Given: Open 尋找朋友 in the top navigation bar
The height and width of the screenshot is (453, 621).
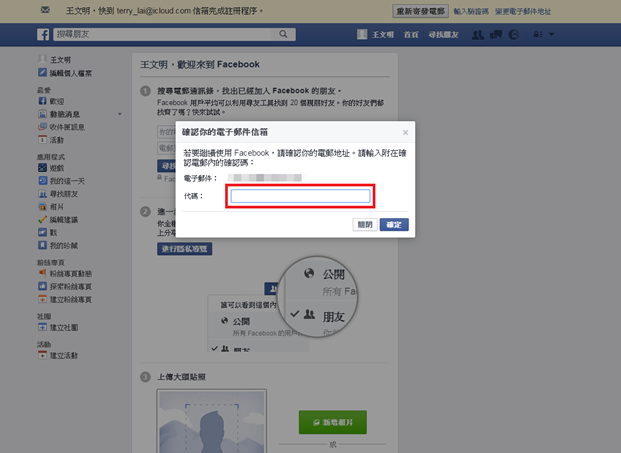Looking at the screenshot, I should coord(443,35).
